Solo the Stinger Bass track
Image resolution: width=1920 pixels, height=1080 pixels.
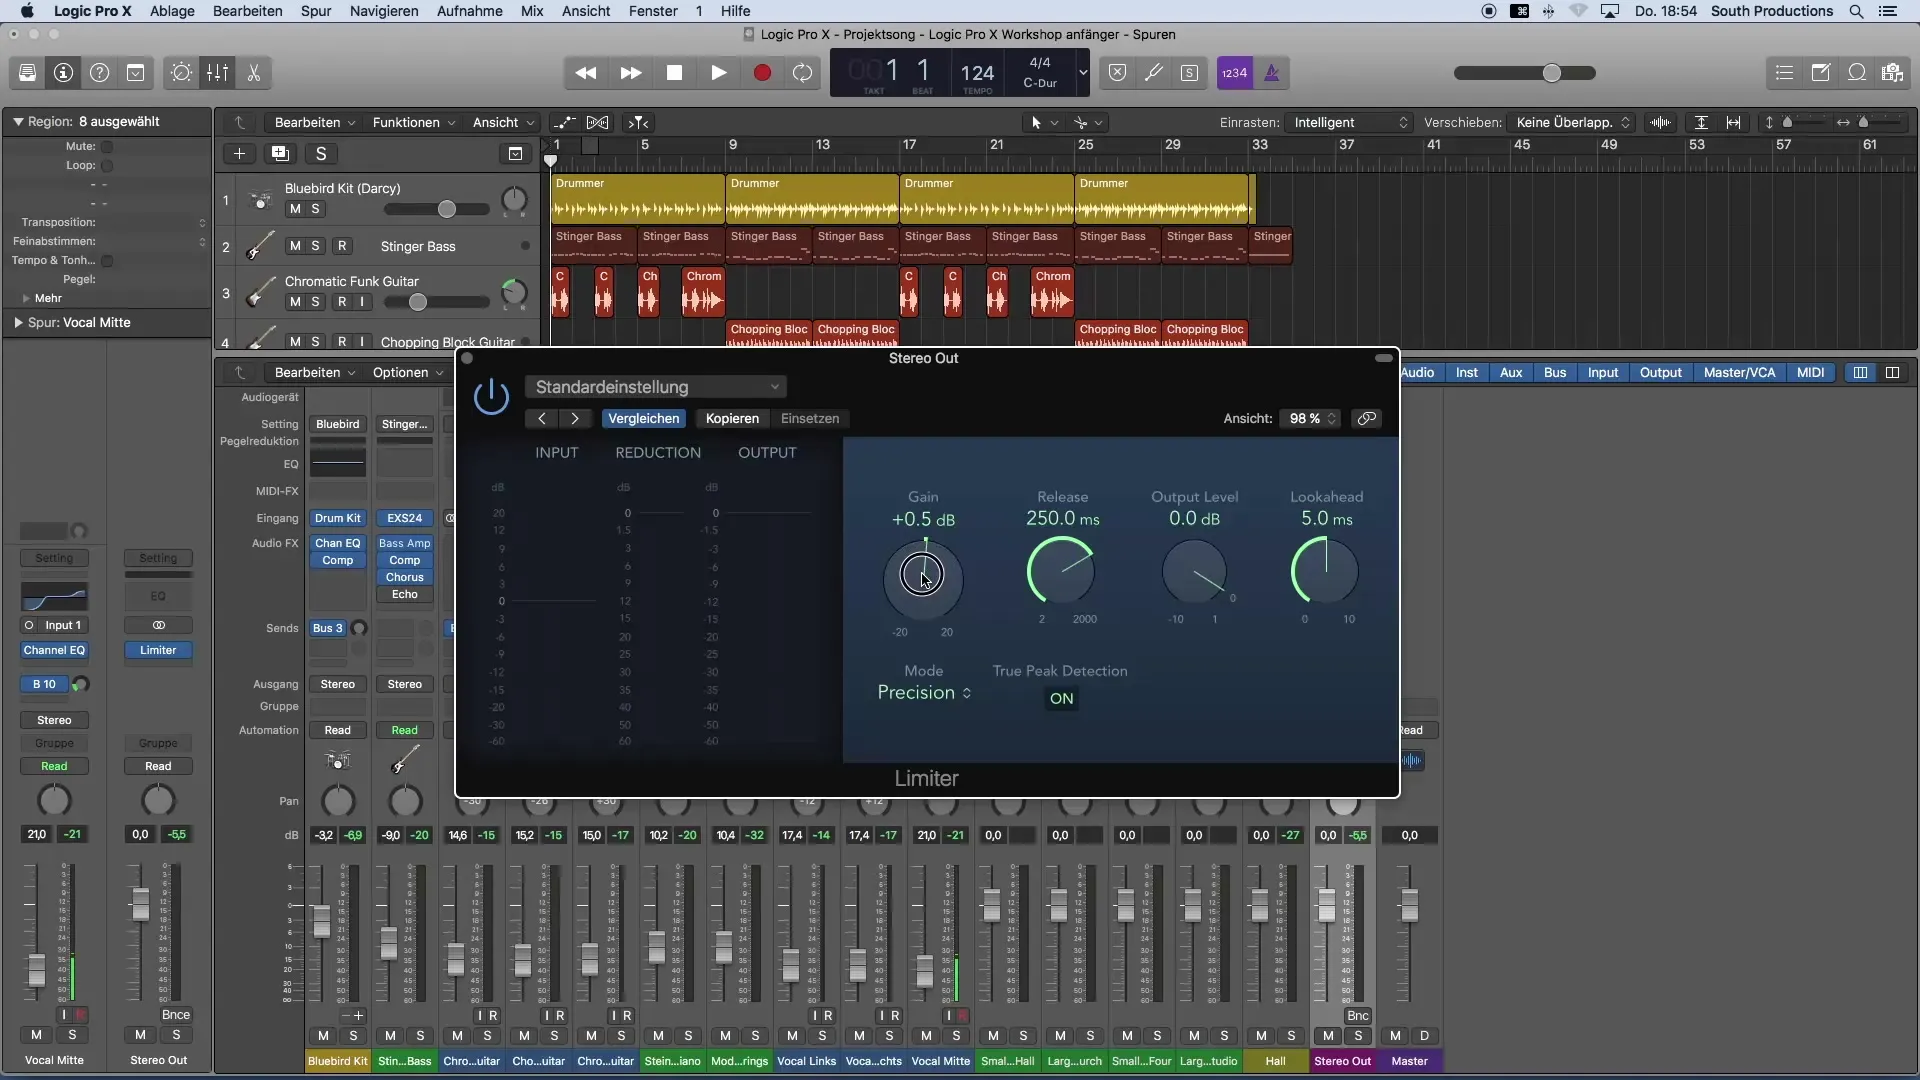(316, 246)
